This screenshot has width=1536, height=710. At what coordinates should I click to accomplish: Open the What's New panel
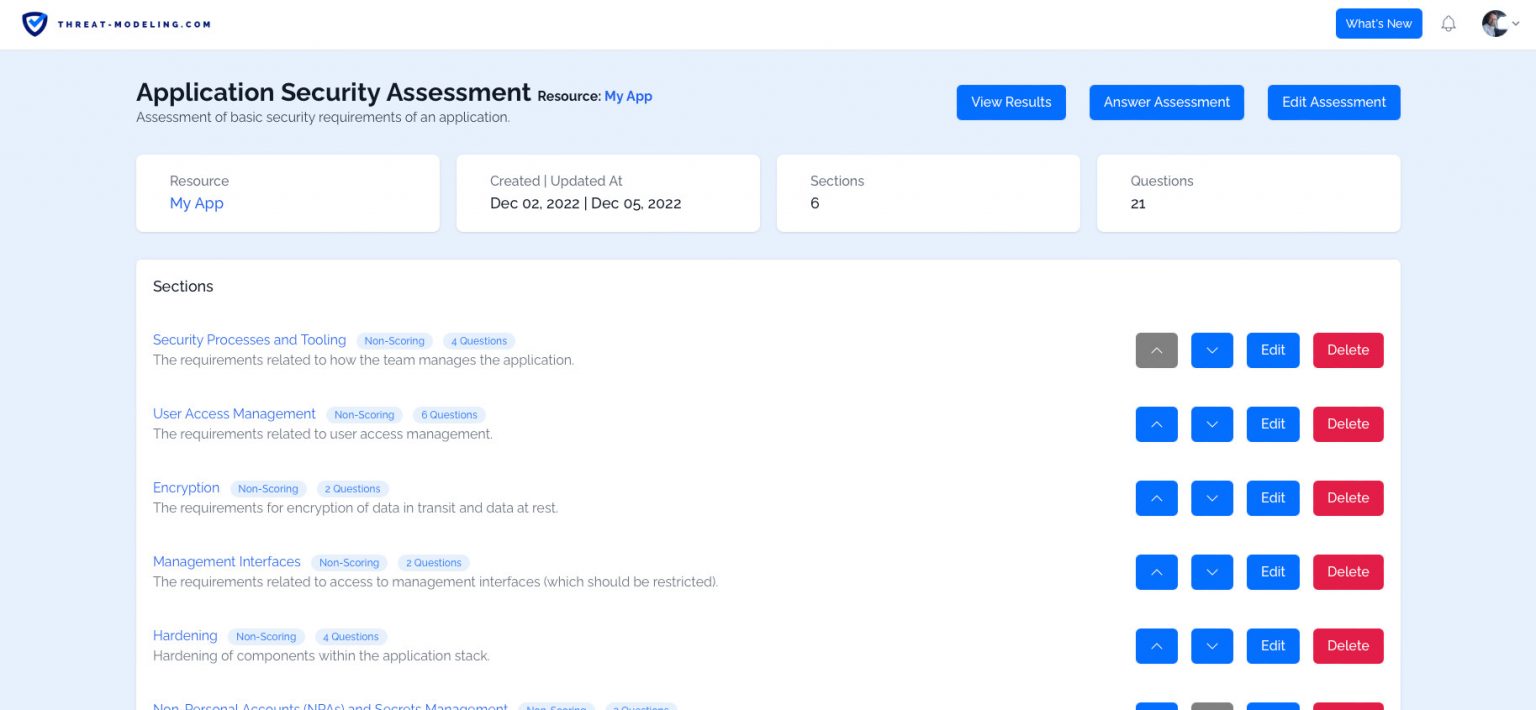click(x=1378, y=23)
